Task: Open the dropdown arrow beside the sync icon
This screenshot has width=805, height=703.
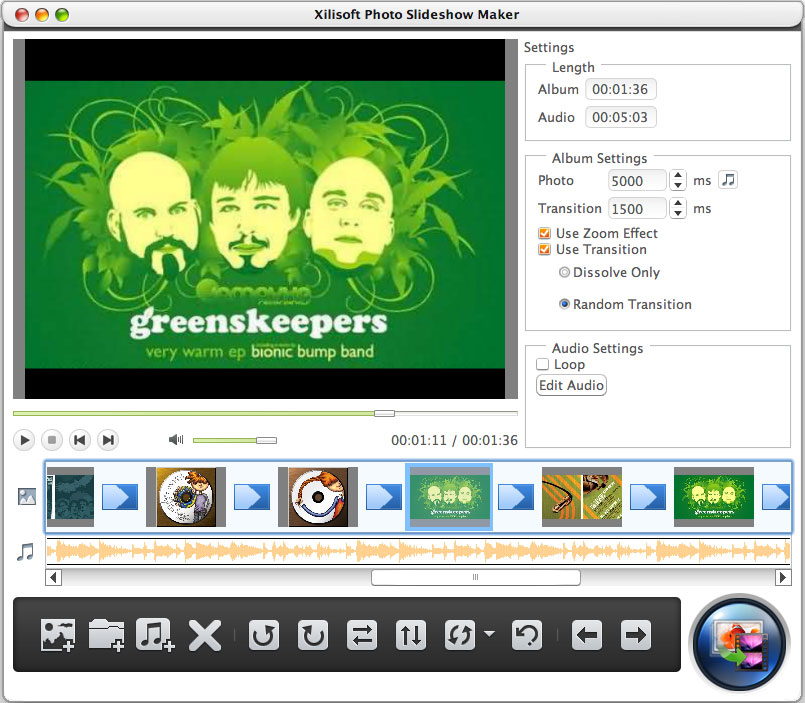Action: click(x=489, y=634)
